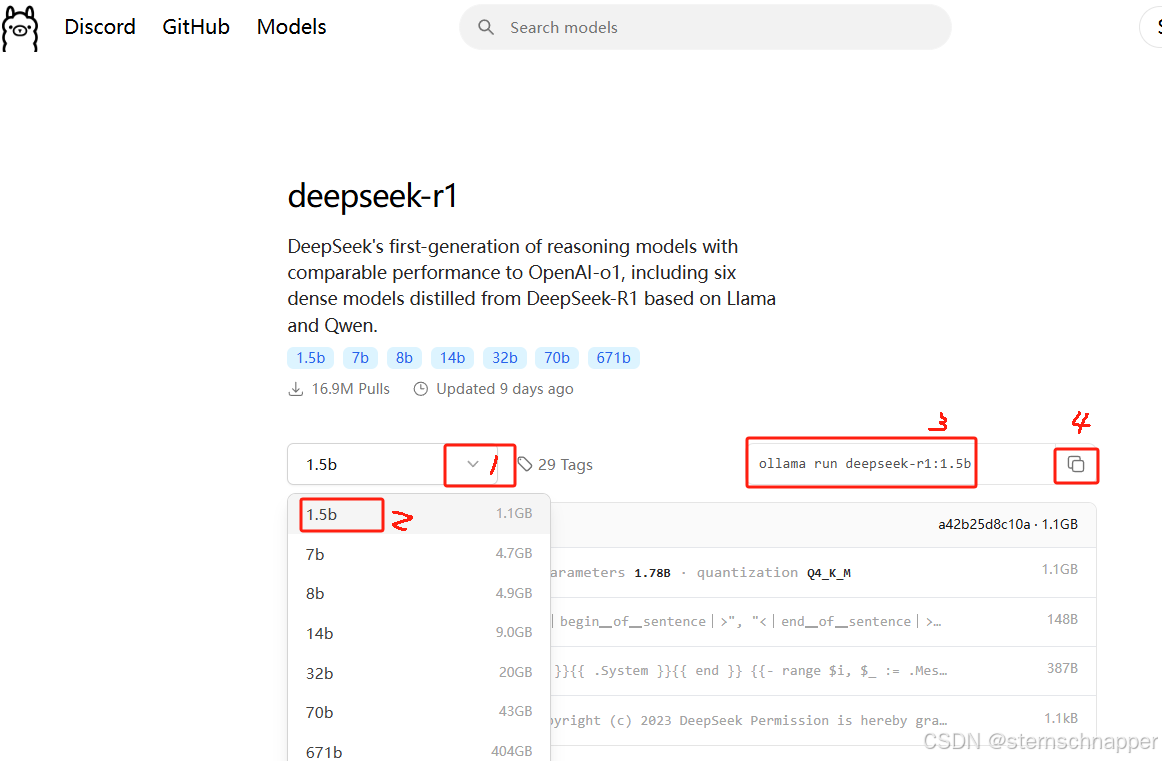The width and height of the screenshot is (1162, 761).
Task: Go to the Models page
Action: (291, 27)
